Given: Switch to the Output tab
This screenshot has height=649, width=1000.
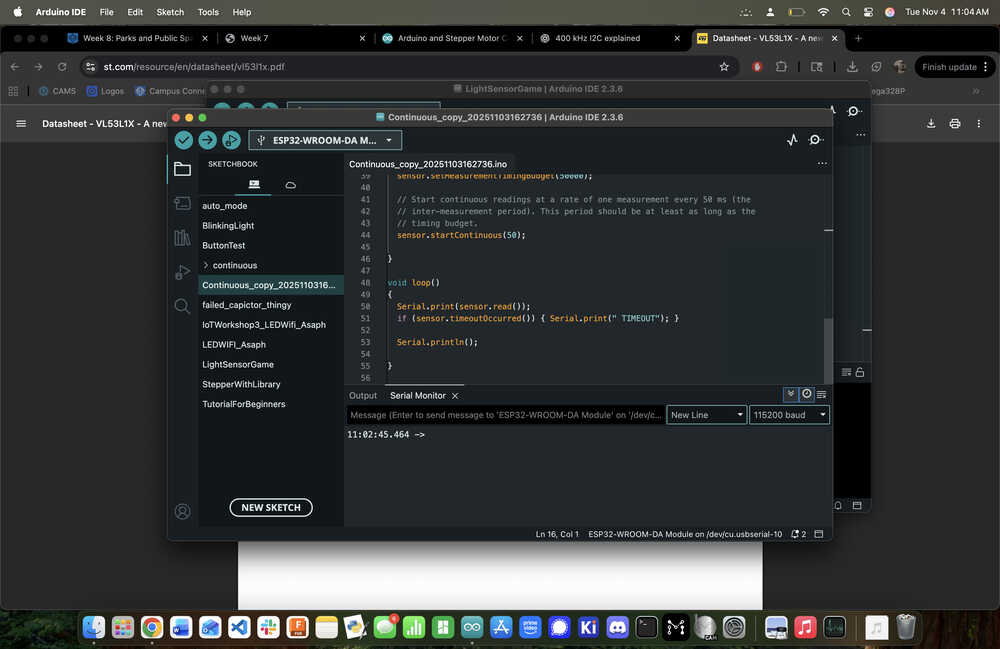Looking at the screenshot, I should (x=363, y=396).
